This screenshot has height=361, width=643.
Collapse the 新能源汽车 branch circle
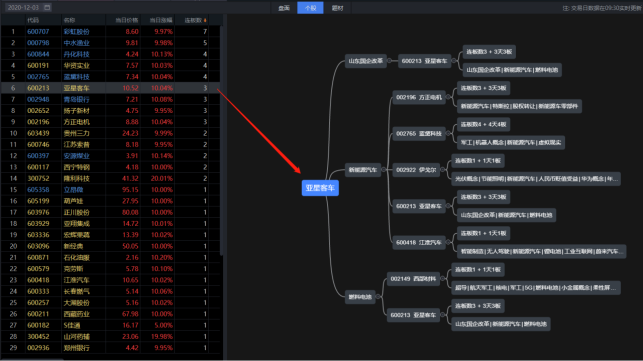[383, 169]
